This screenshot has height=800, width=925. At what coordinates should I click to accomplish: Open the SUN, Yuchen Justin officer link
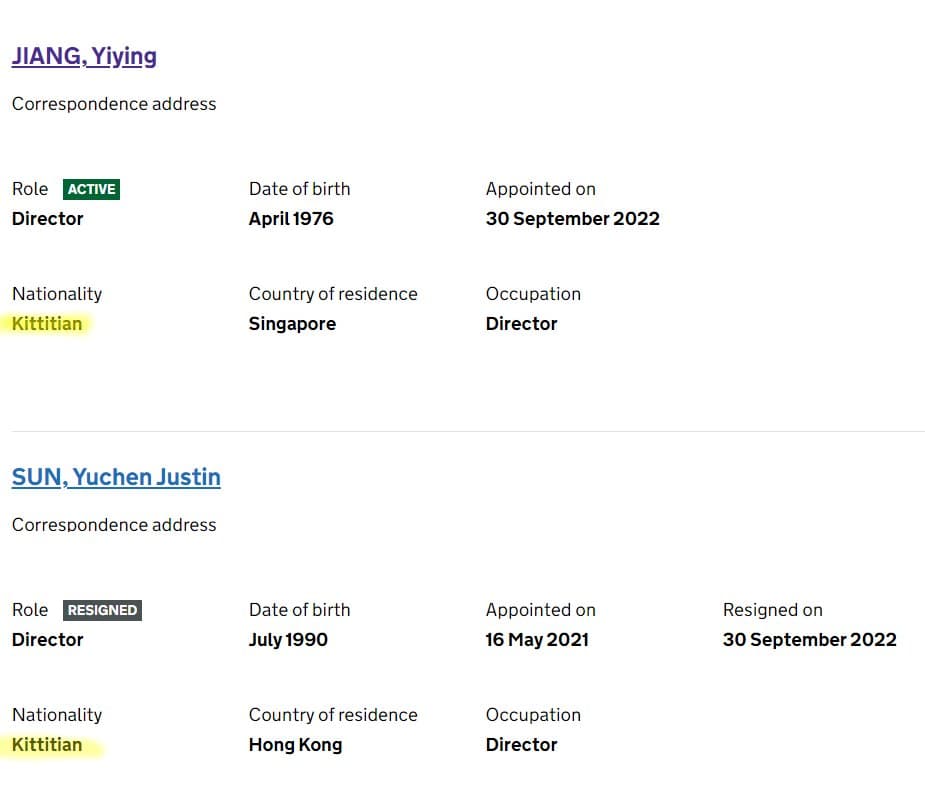tap(116, 477)
